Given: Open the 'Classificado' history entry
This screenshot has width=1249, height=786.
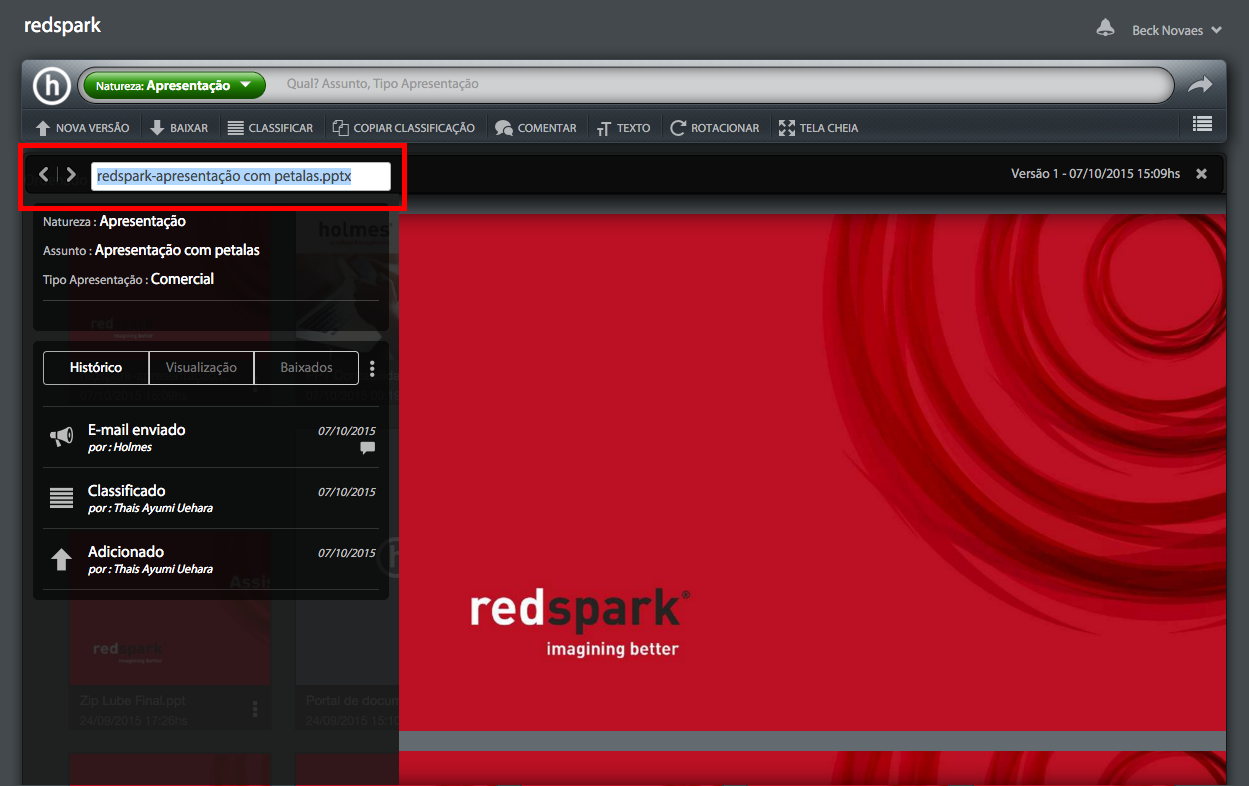Looking at the screenshot, I should point(212,498).
